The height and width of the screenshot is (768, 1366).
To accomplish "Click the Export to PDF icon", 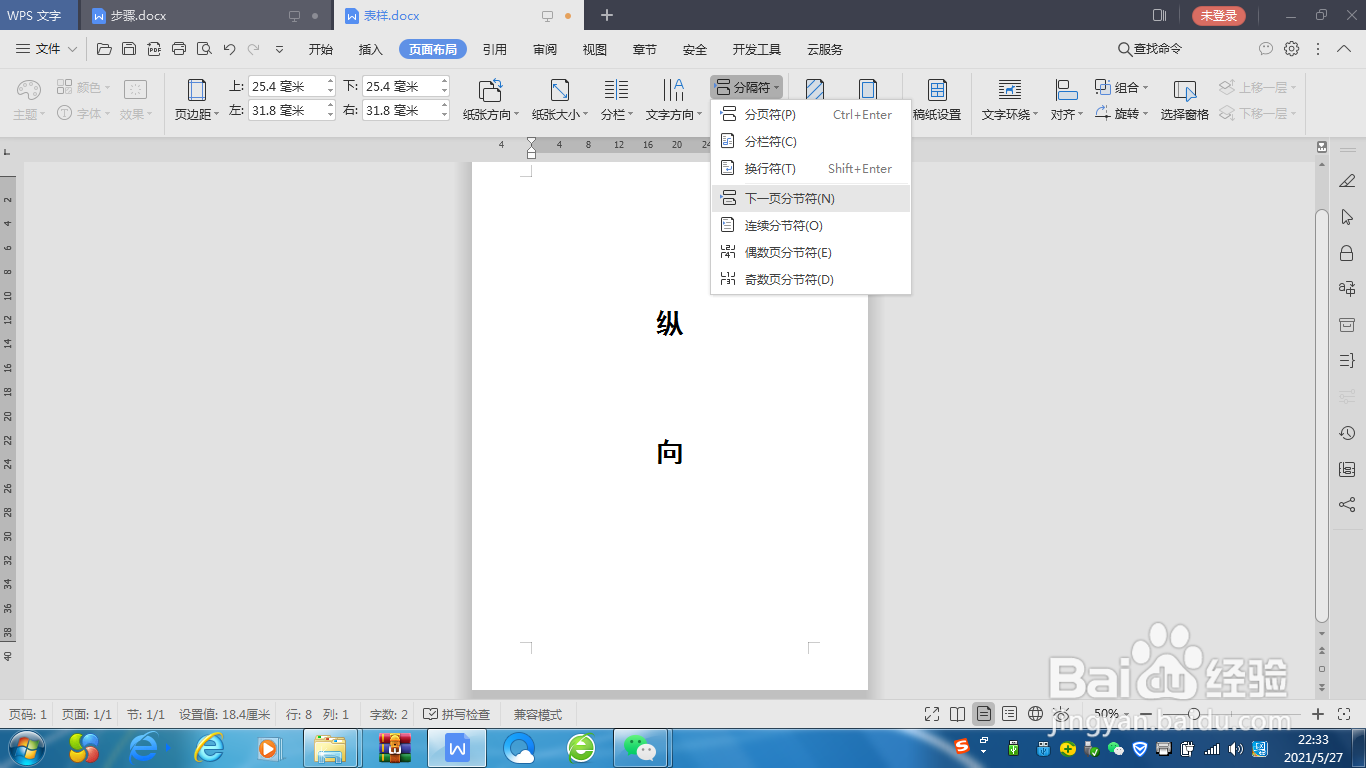I will [x=154, y=49].
